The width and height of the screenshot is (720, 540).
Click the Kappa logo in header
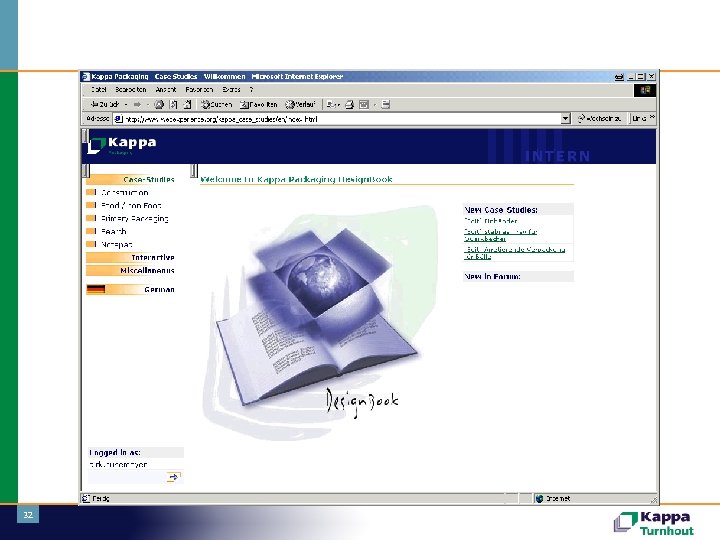point(122,145)
